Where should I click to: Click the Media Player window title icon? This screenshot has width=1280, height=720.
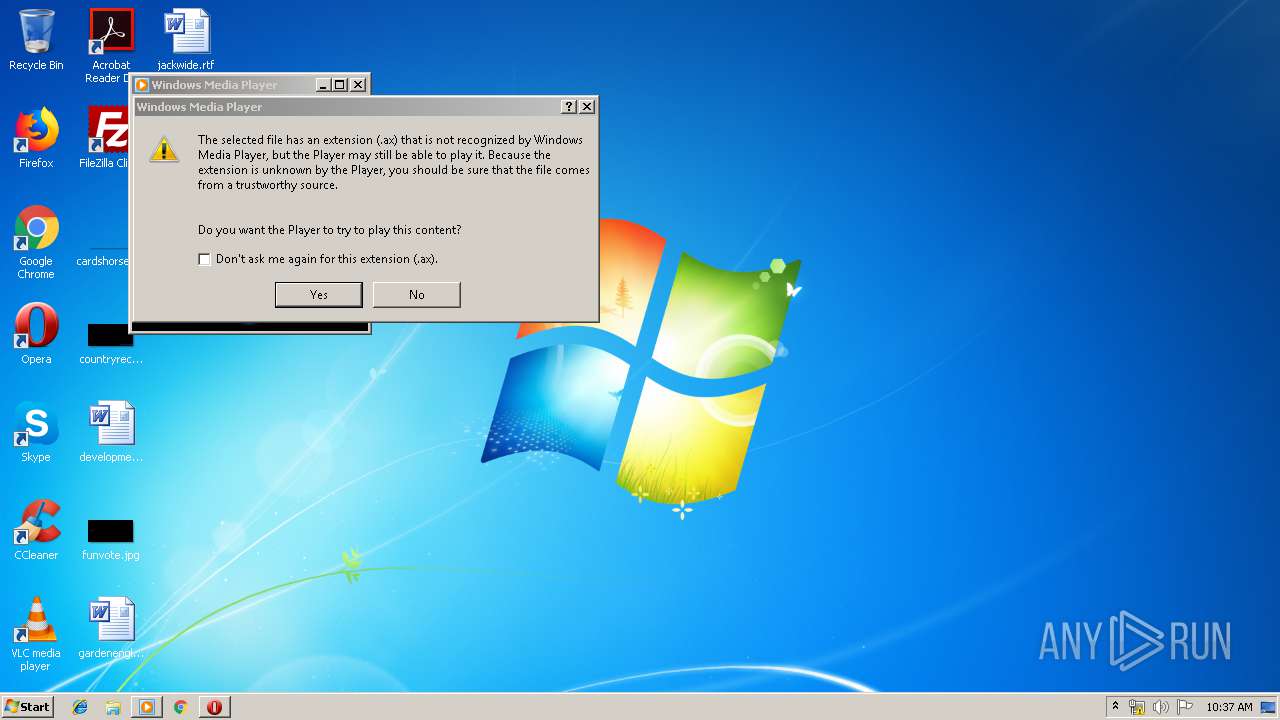point(142,85)
